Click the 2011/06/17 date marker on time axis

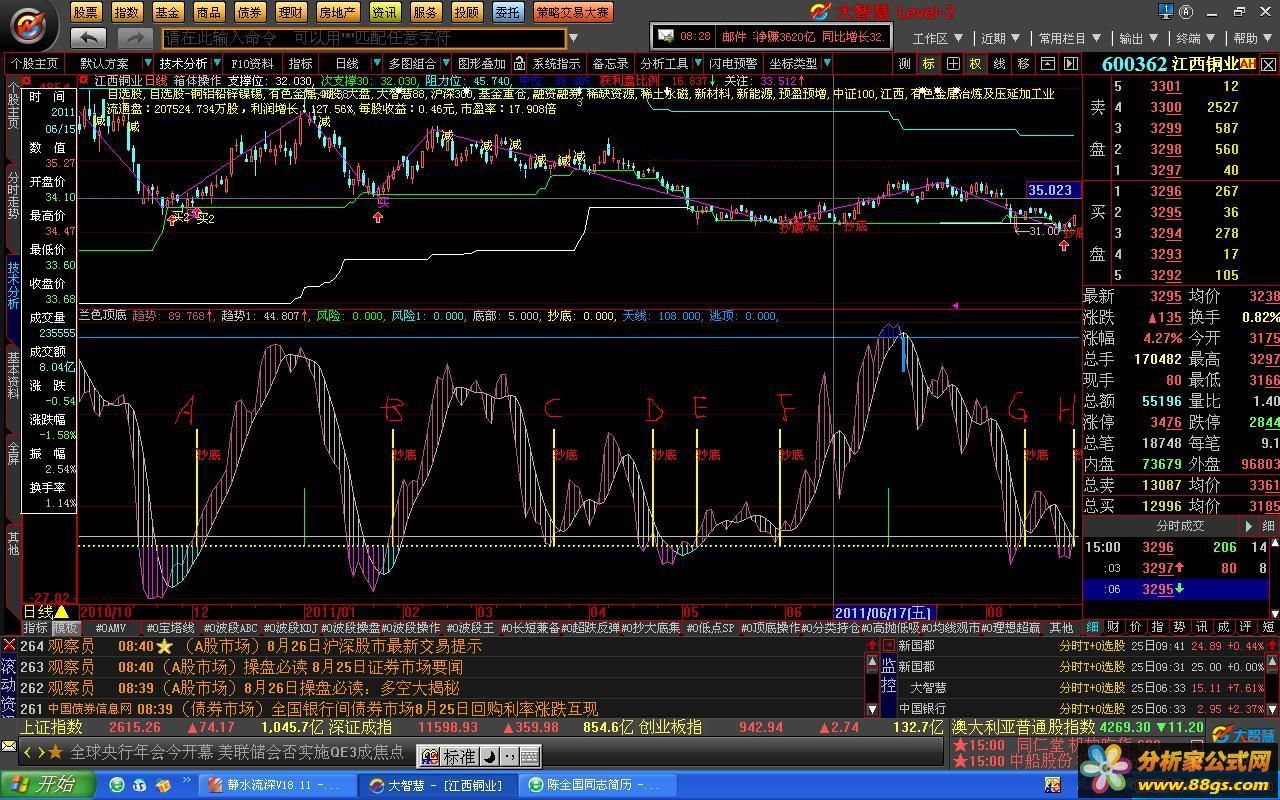[x=884, y=612]
